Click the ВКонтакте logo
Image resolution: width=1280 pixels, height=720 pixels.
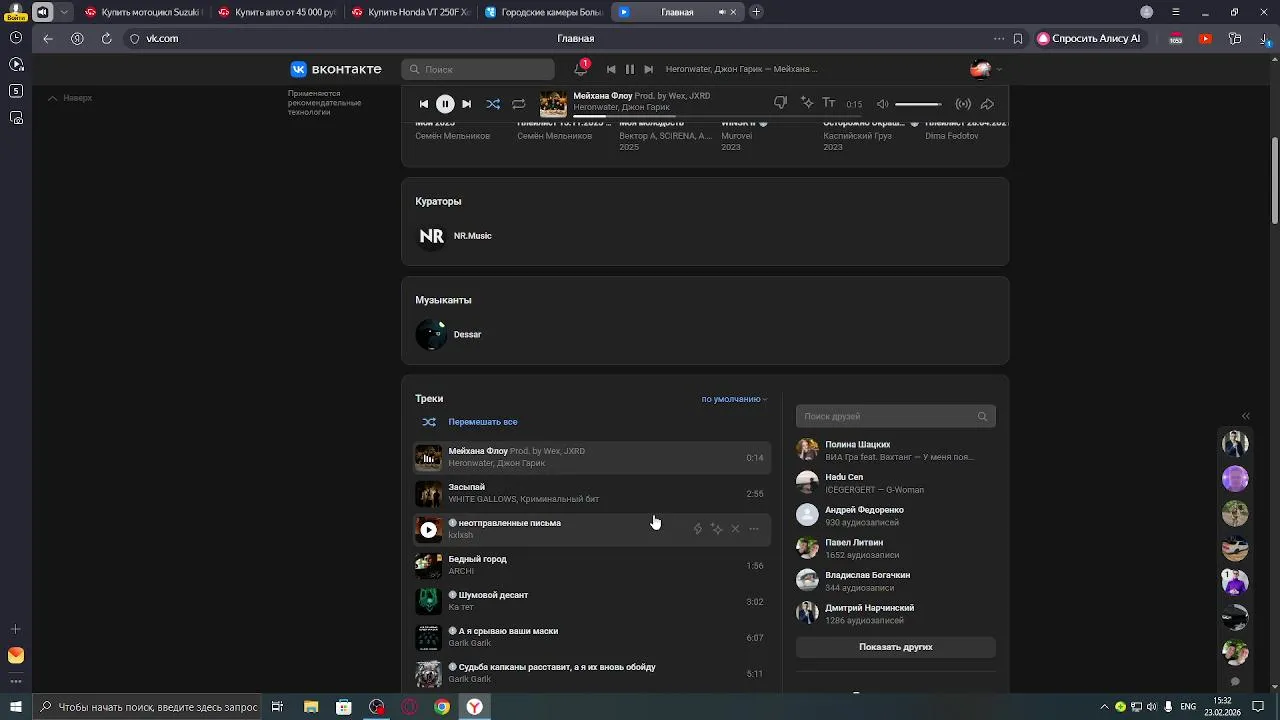[x=336, y=69]
